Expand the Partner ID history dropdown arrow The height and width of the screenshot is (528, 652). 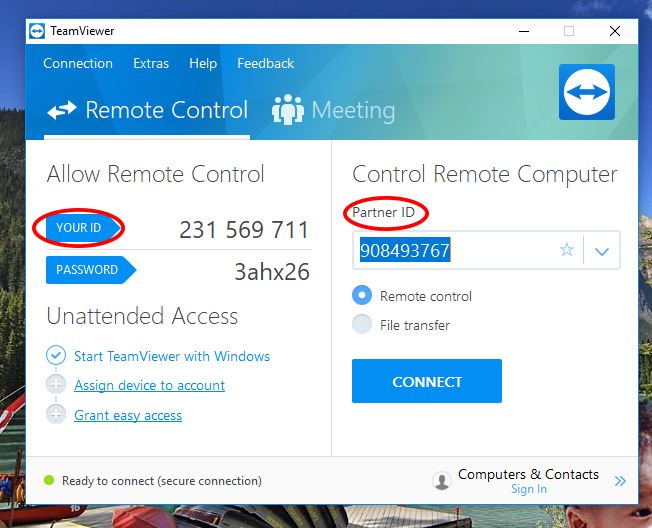click(x=602, y=251)
